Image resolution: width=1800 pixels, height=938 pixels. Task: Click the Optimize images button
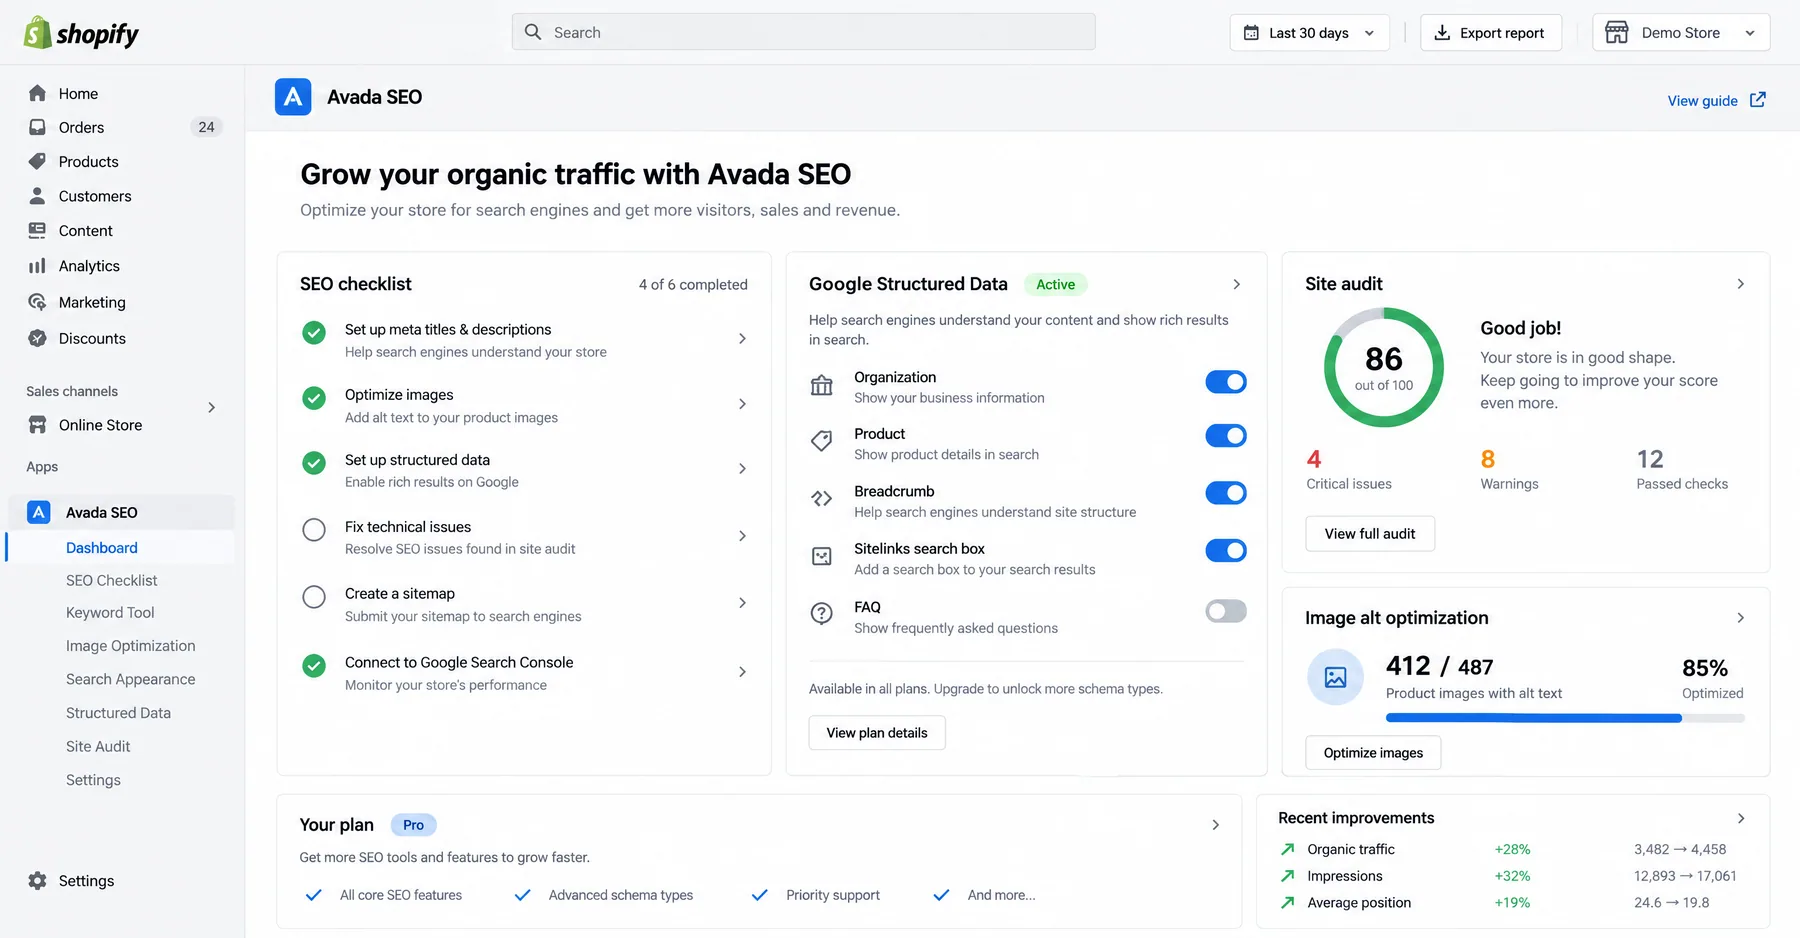(1373, 753)
